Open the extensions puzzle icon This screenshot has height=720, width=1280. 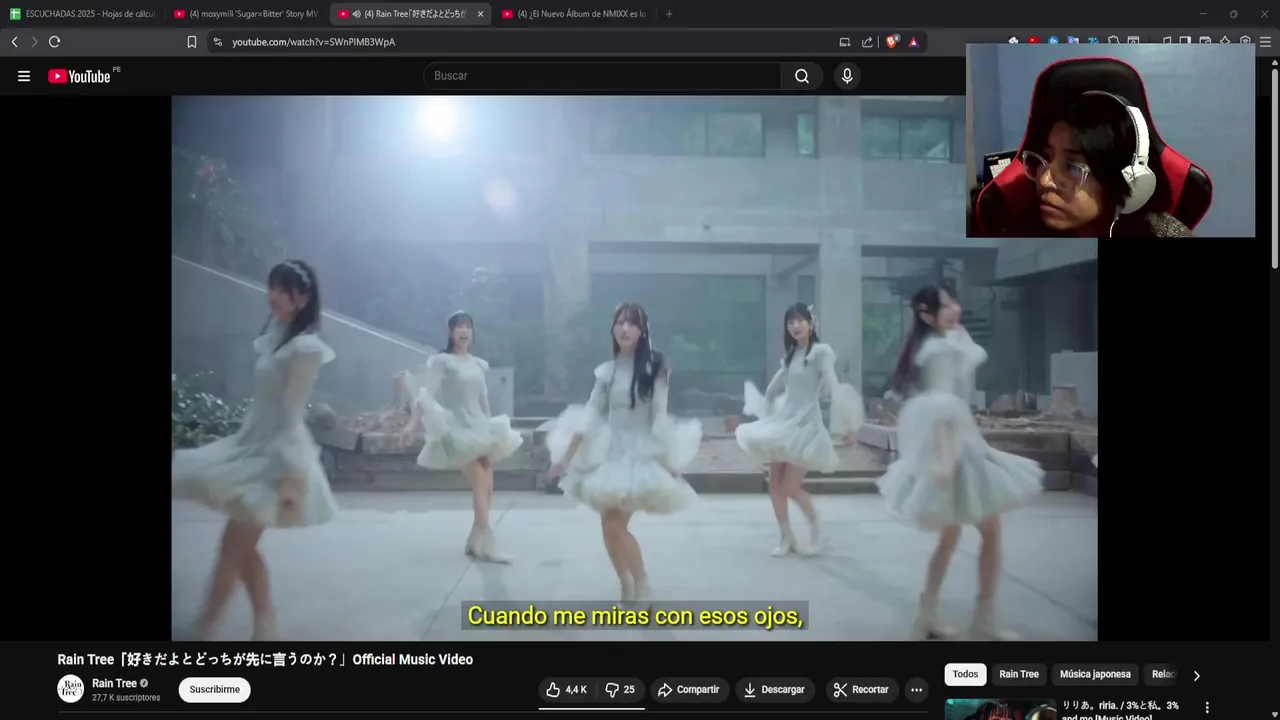pyautogui.click(x=1113, y=41)
